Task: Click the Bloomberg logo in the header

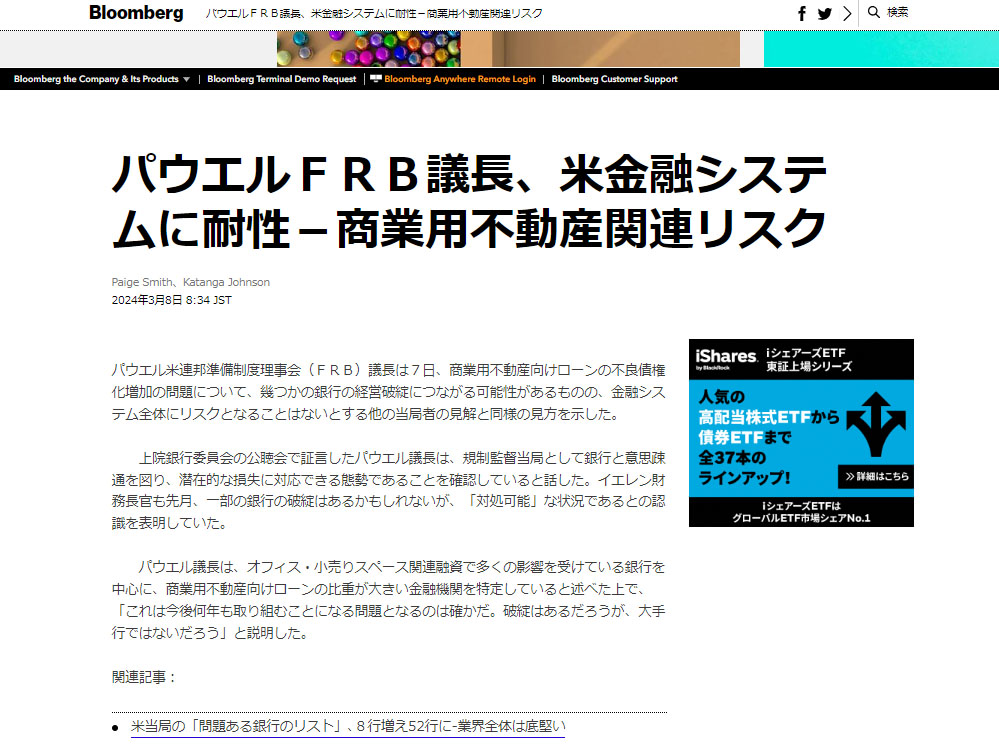Action: pos(136,13)
